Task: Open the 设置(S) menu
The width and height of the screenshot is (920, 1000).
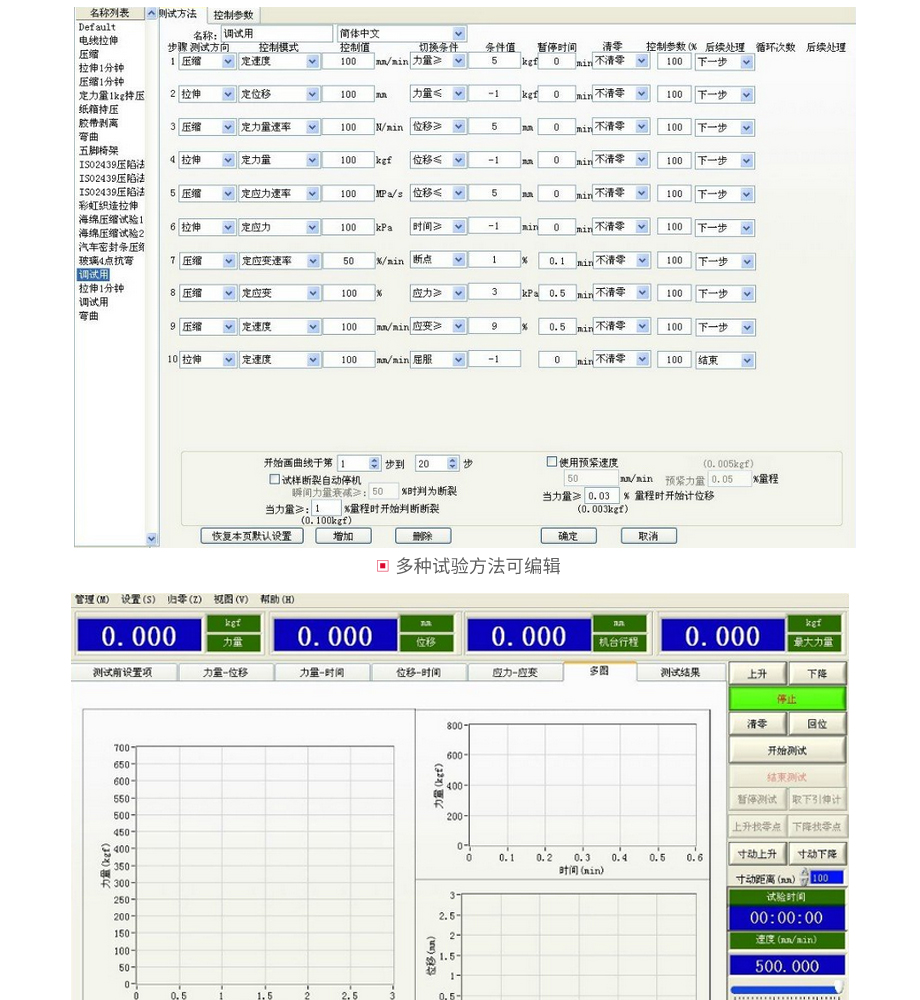Action: (138, 600)
